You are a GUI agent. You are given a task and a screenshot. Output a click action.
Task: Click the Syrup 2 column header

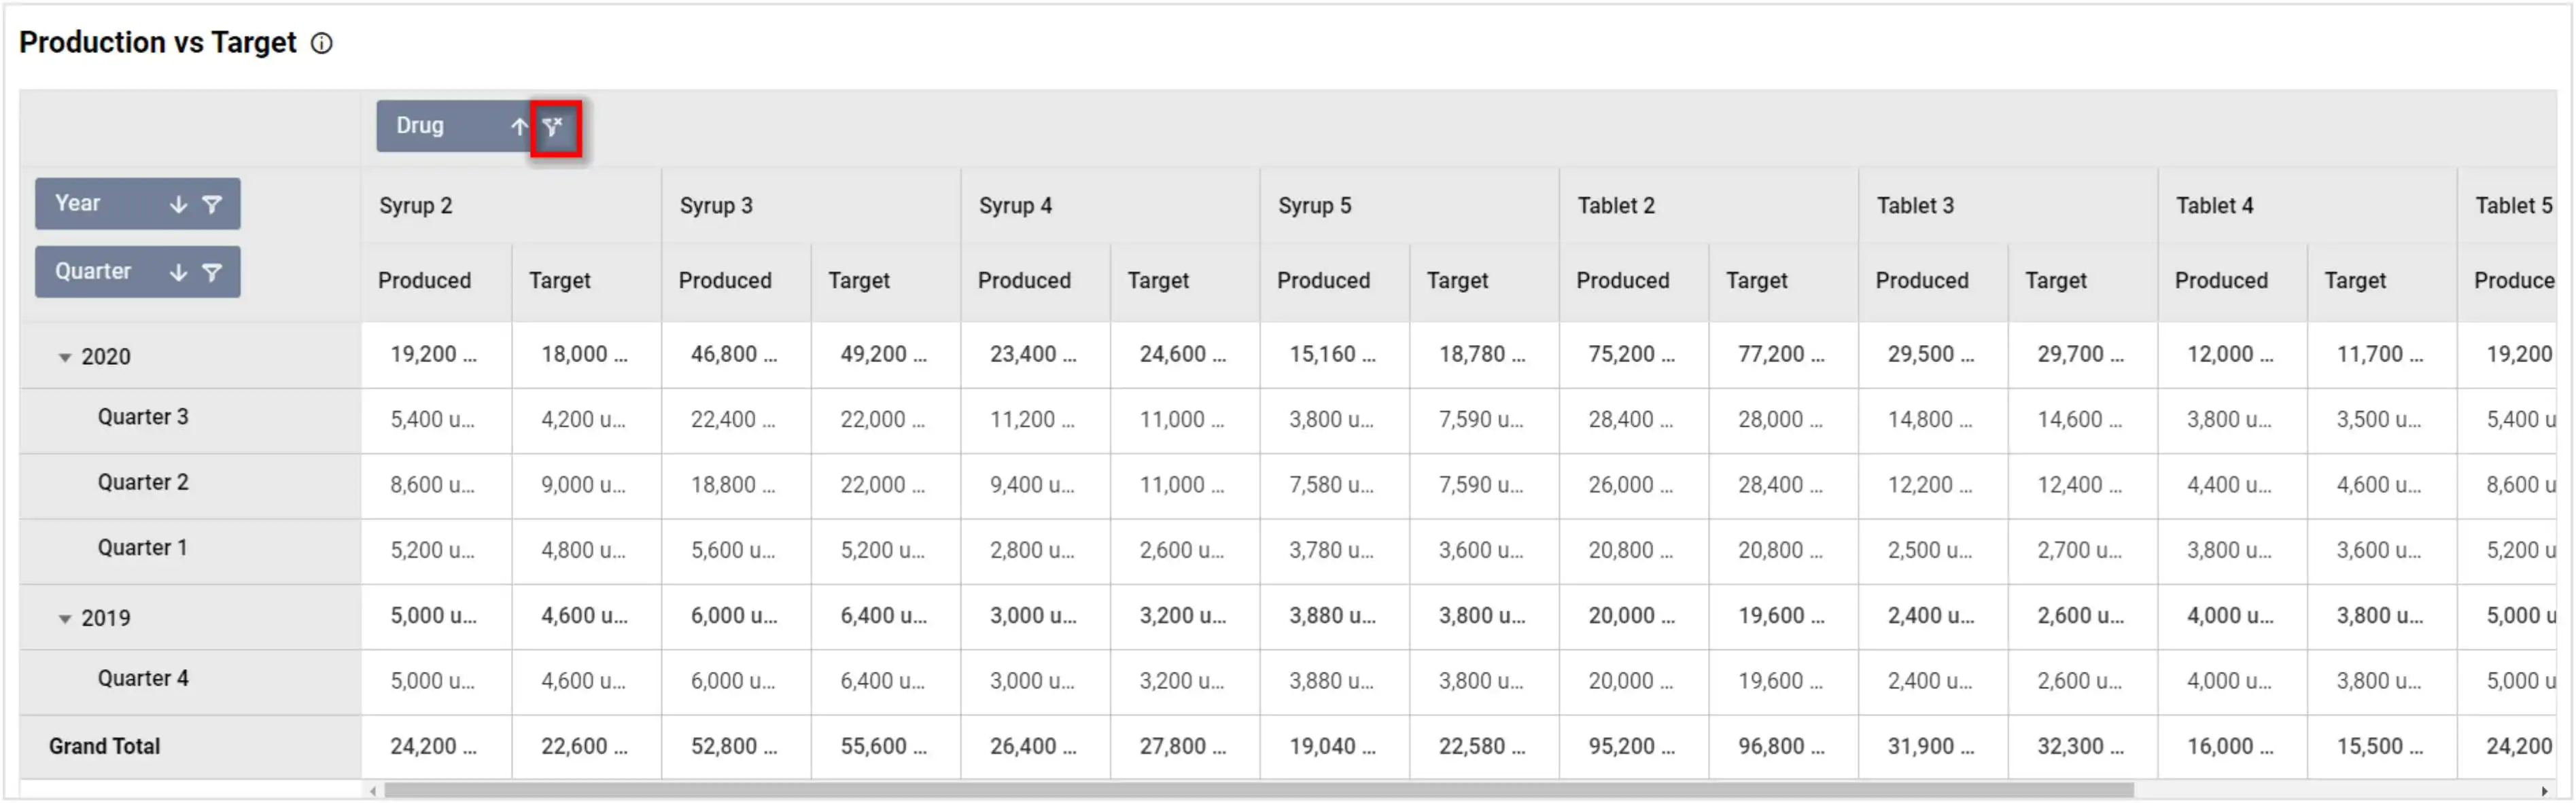click(416, 205)
